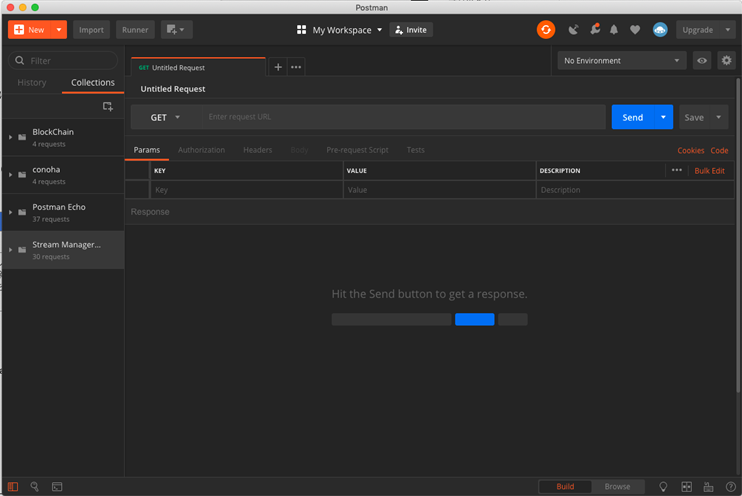Image resolution: width=742 pixels, height=496 pixels.
Task: Click the Runner button
Action: pos(135,30)
